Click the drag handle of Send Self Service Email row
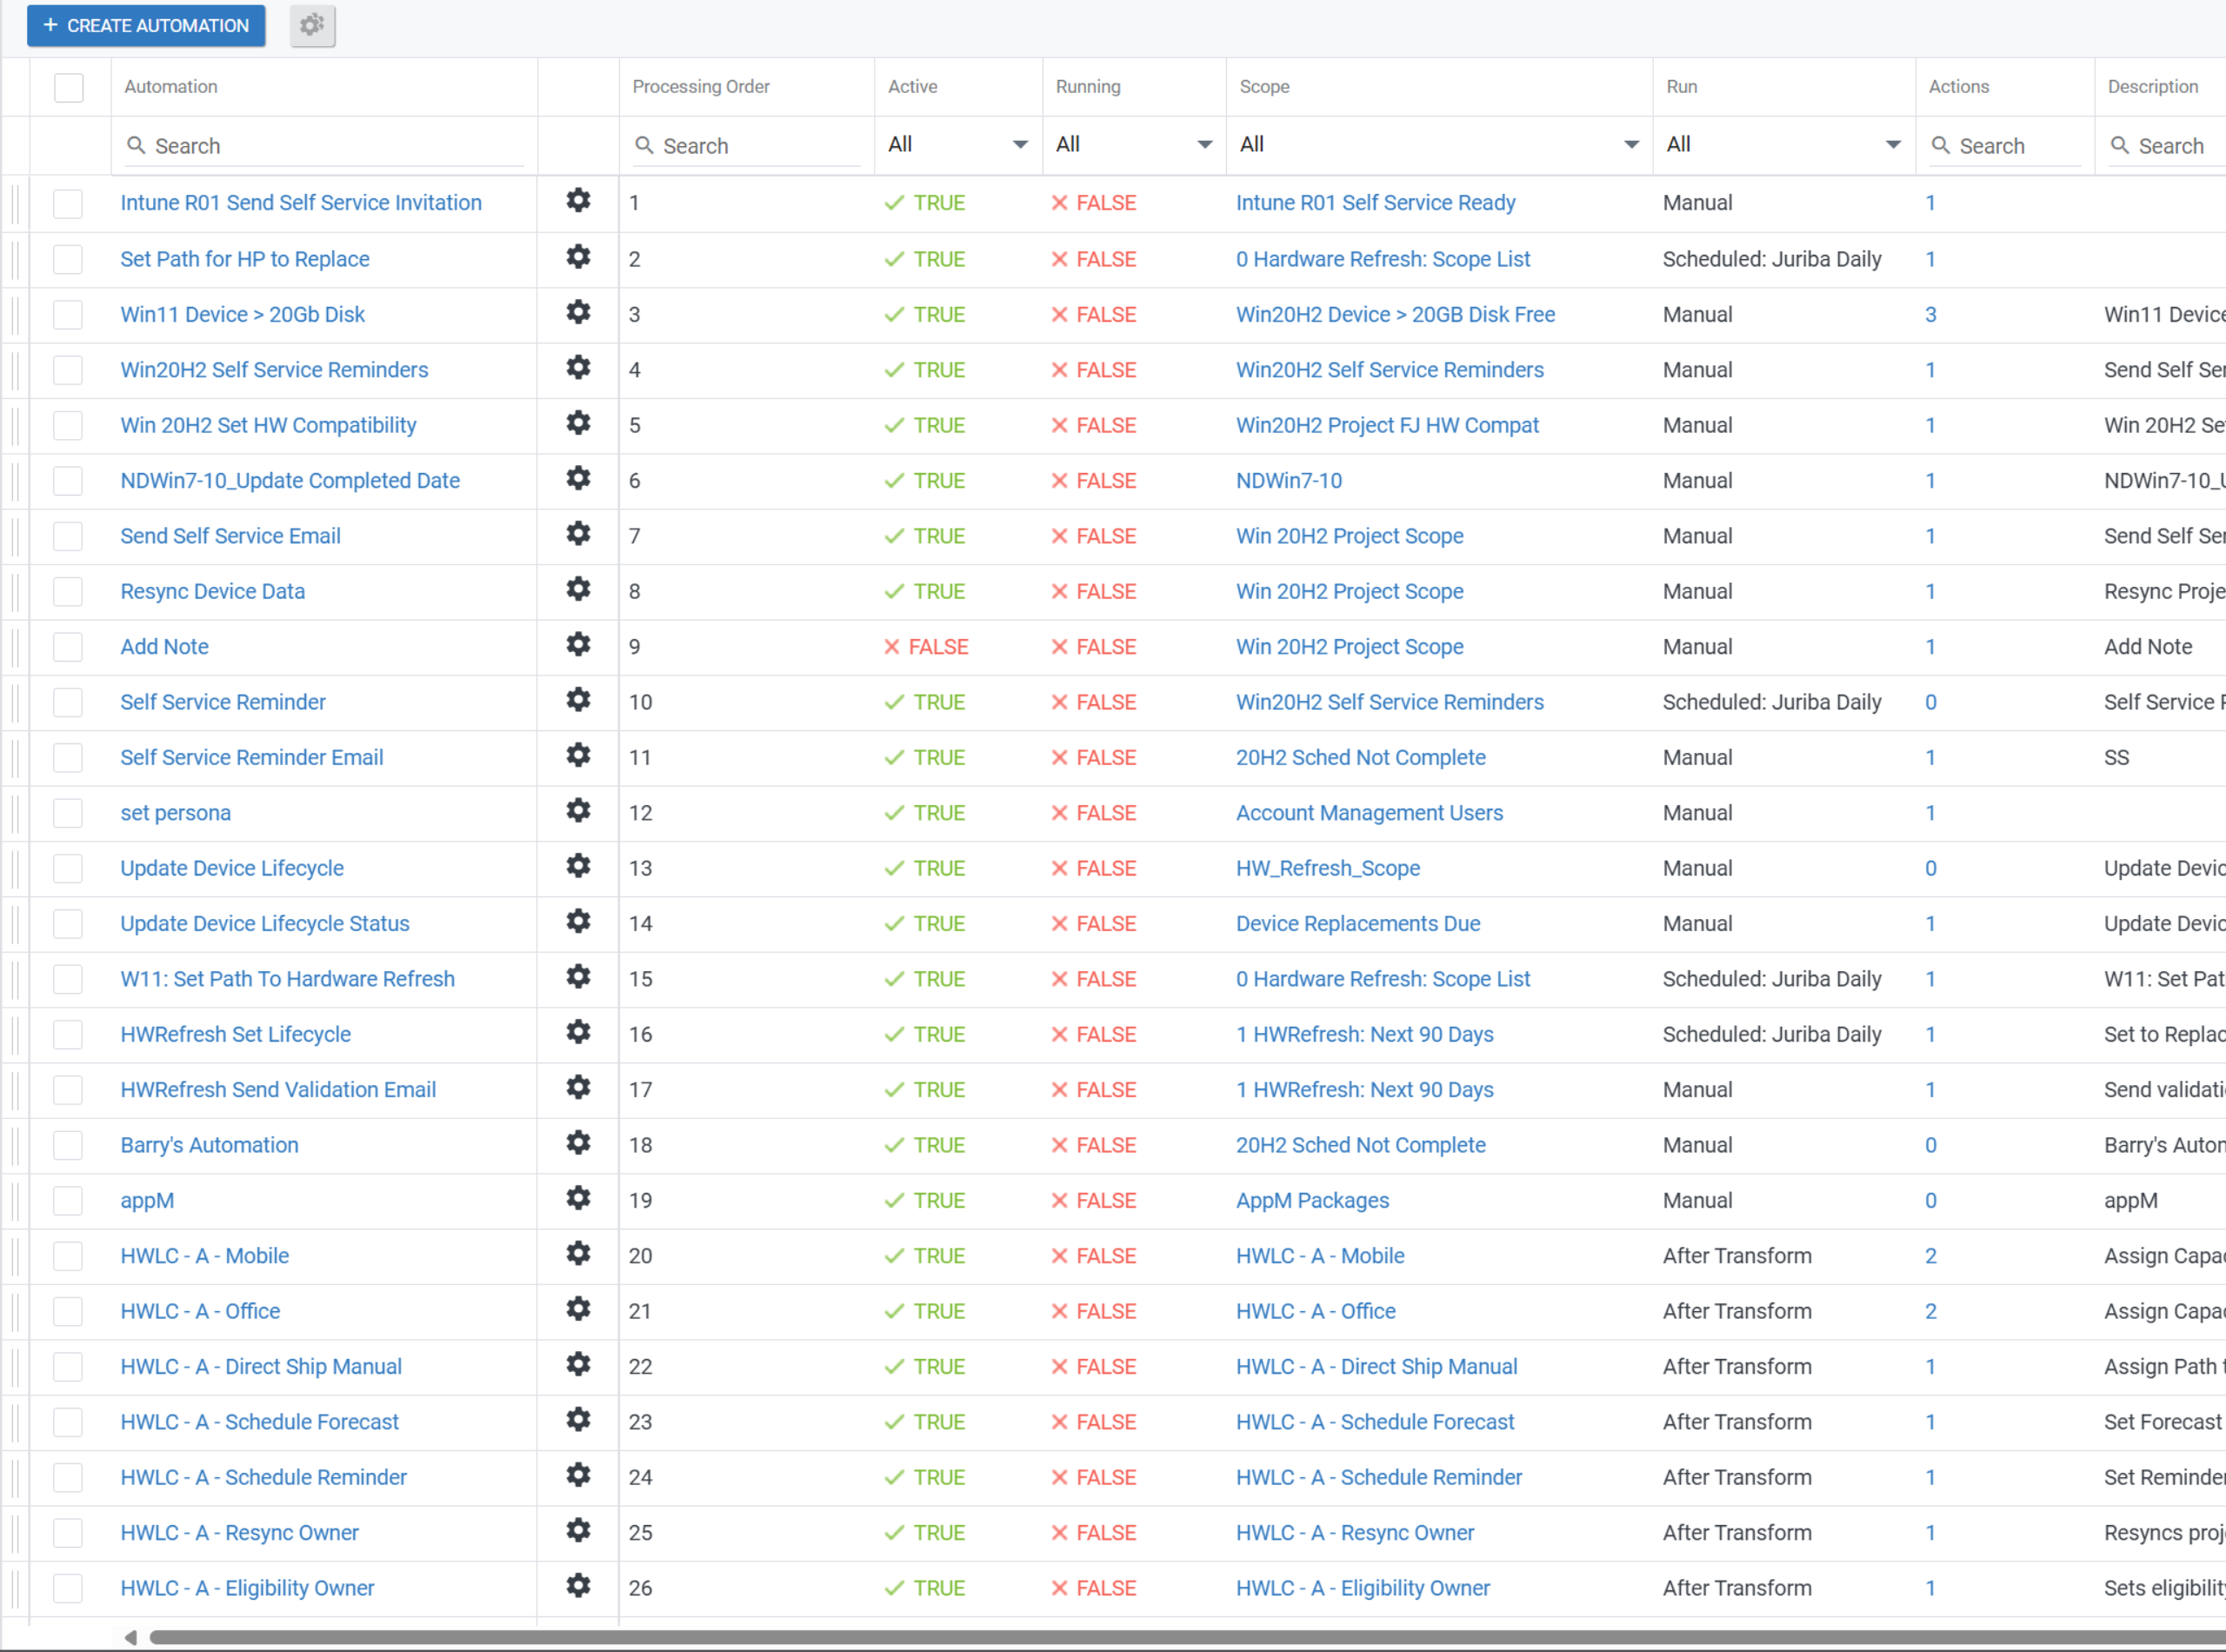Image resolution: width=2226 pixels, height=1652 pixels. point(16,536)
